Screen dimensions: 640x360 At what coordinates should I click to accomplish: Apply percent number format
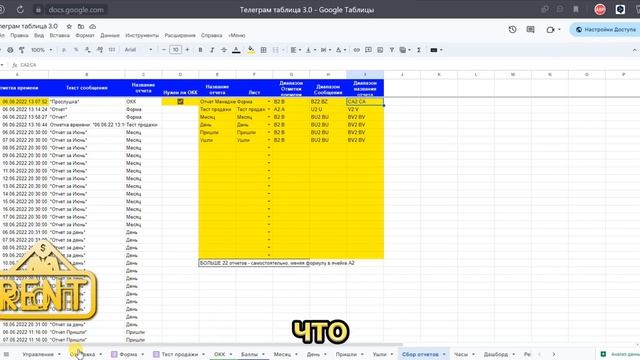click(76, 50)
